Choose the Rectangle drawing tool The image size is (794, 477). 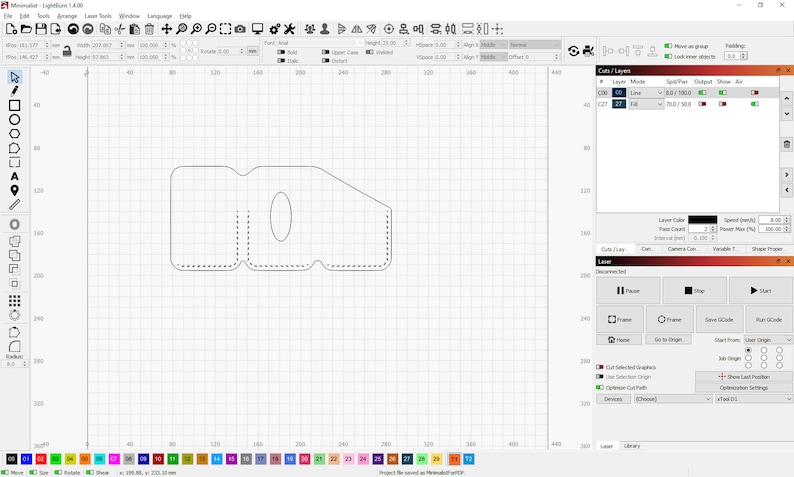tap(14, 105)
